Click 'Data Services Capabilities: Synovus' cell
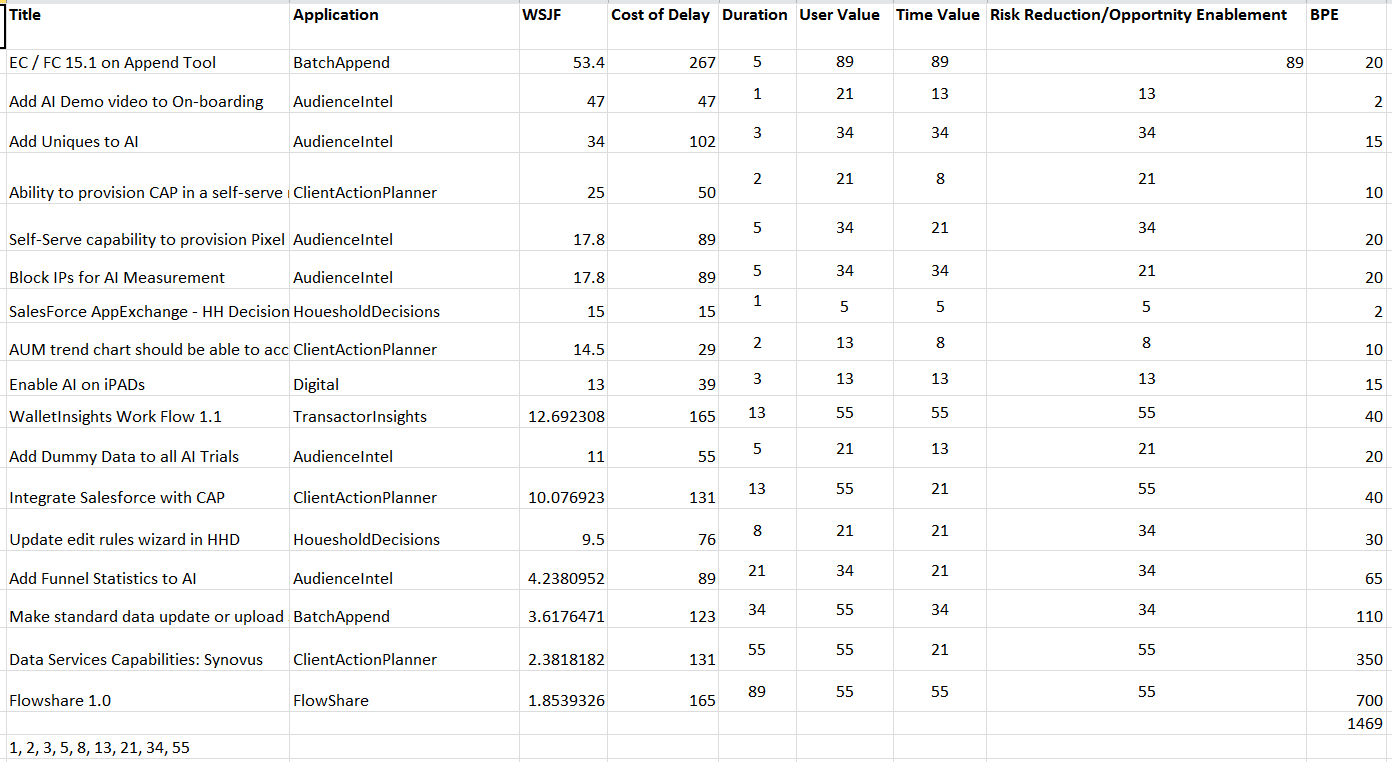This screenshot has width=1392, height=762. point(148,650)
